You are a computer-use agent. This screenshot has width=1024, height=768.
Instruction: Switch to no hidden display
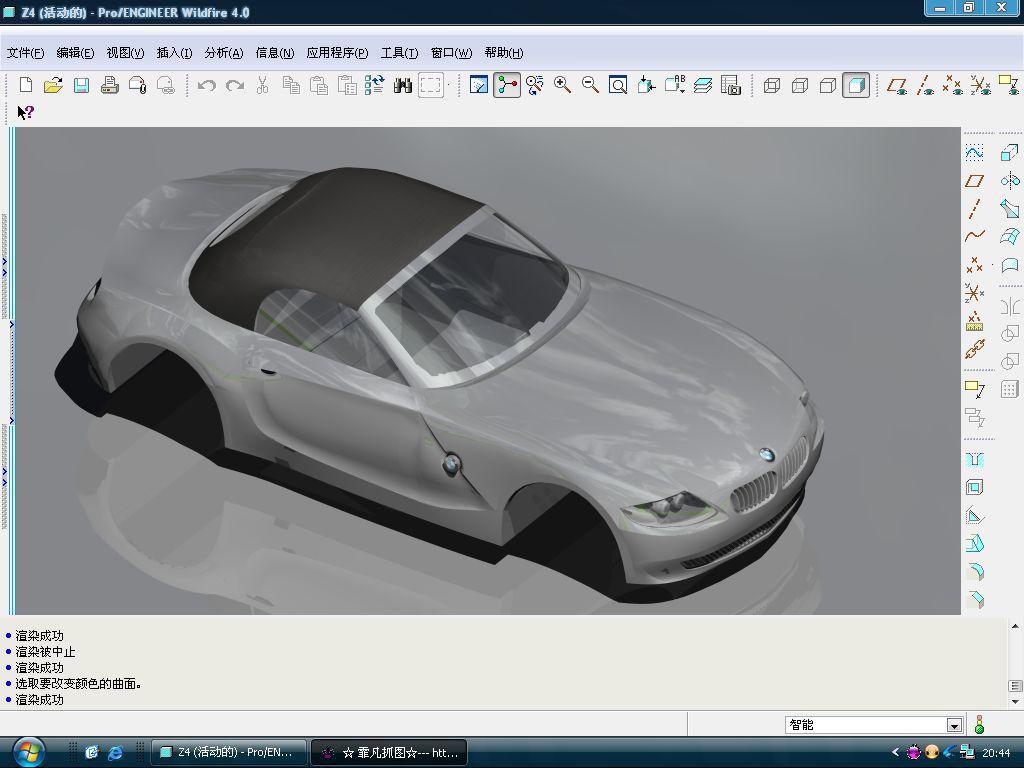click(x=828, y=85)
